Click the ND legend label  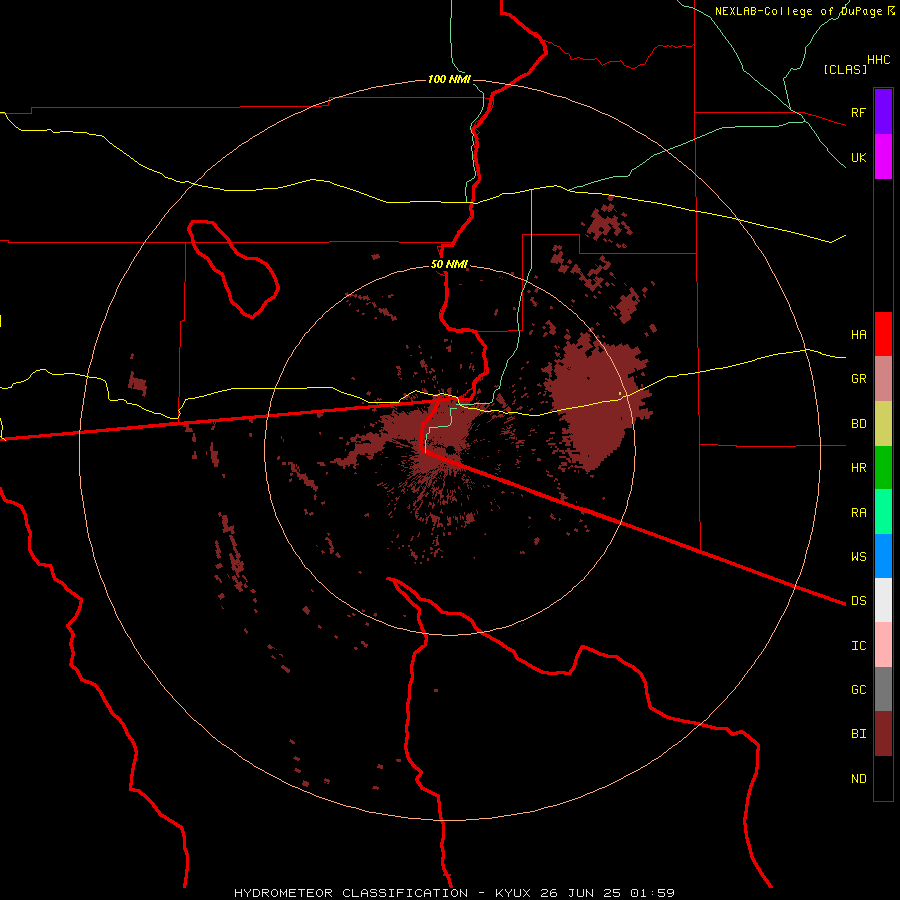(x=858, y=779)
